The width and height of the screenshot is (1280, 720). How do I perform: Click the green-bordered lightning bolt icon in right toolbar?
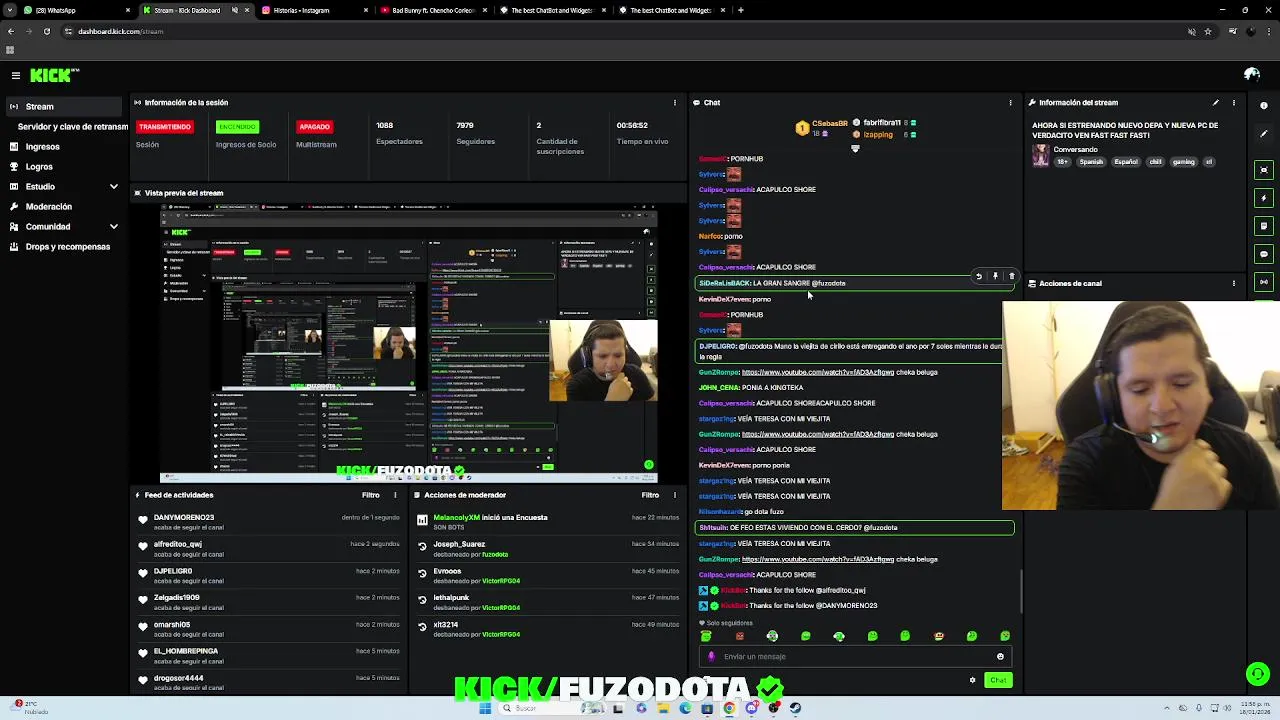tap(1264, 198)
